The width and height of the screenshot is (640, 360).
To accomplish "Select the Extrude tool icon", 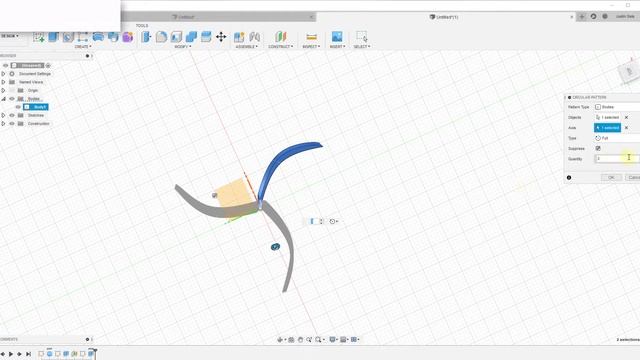I will 53,37.
